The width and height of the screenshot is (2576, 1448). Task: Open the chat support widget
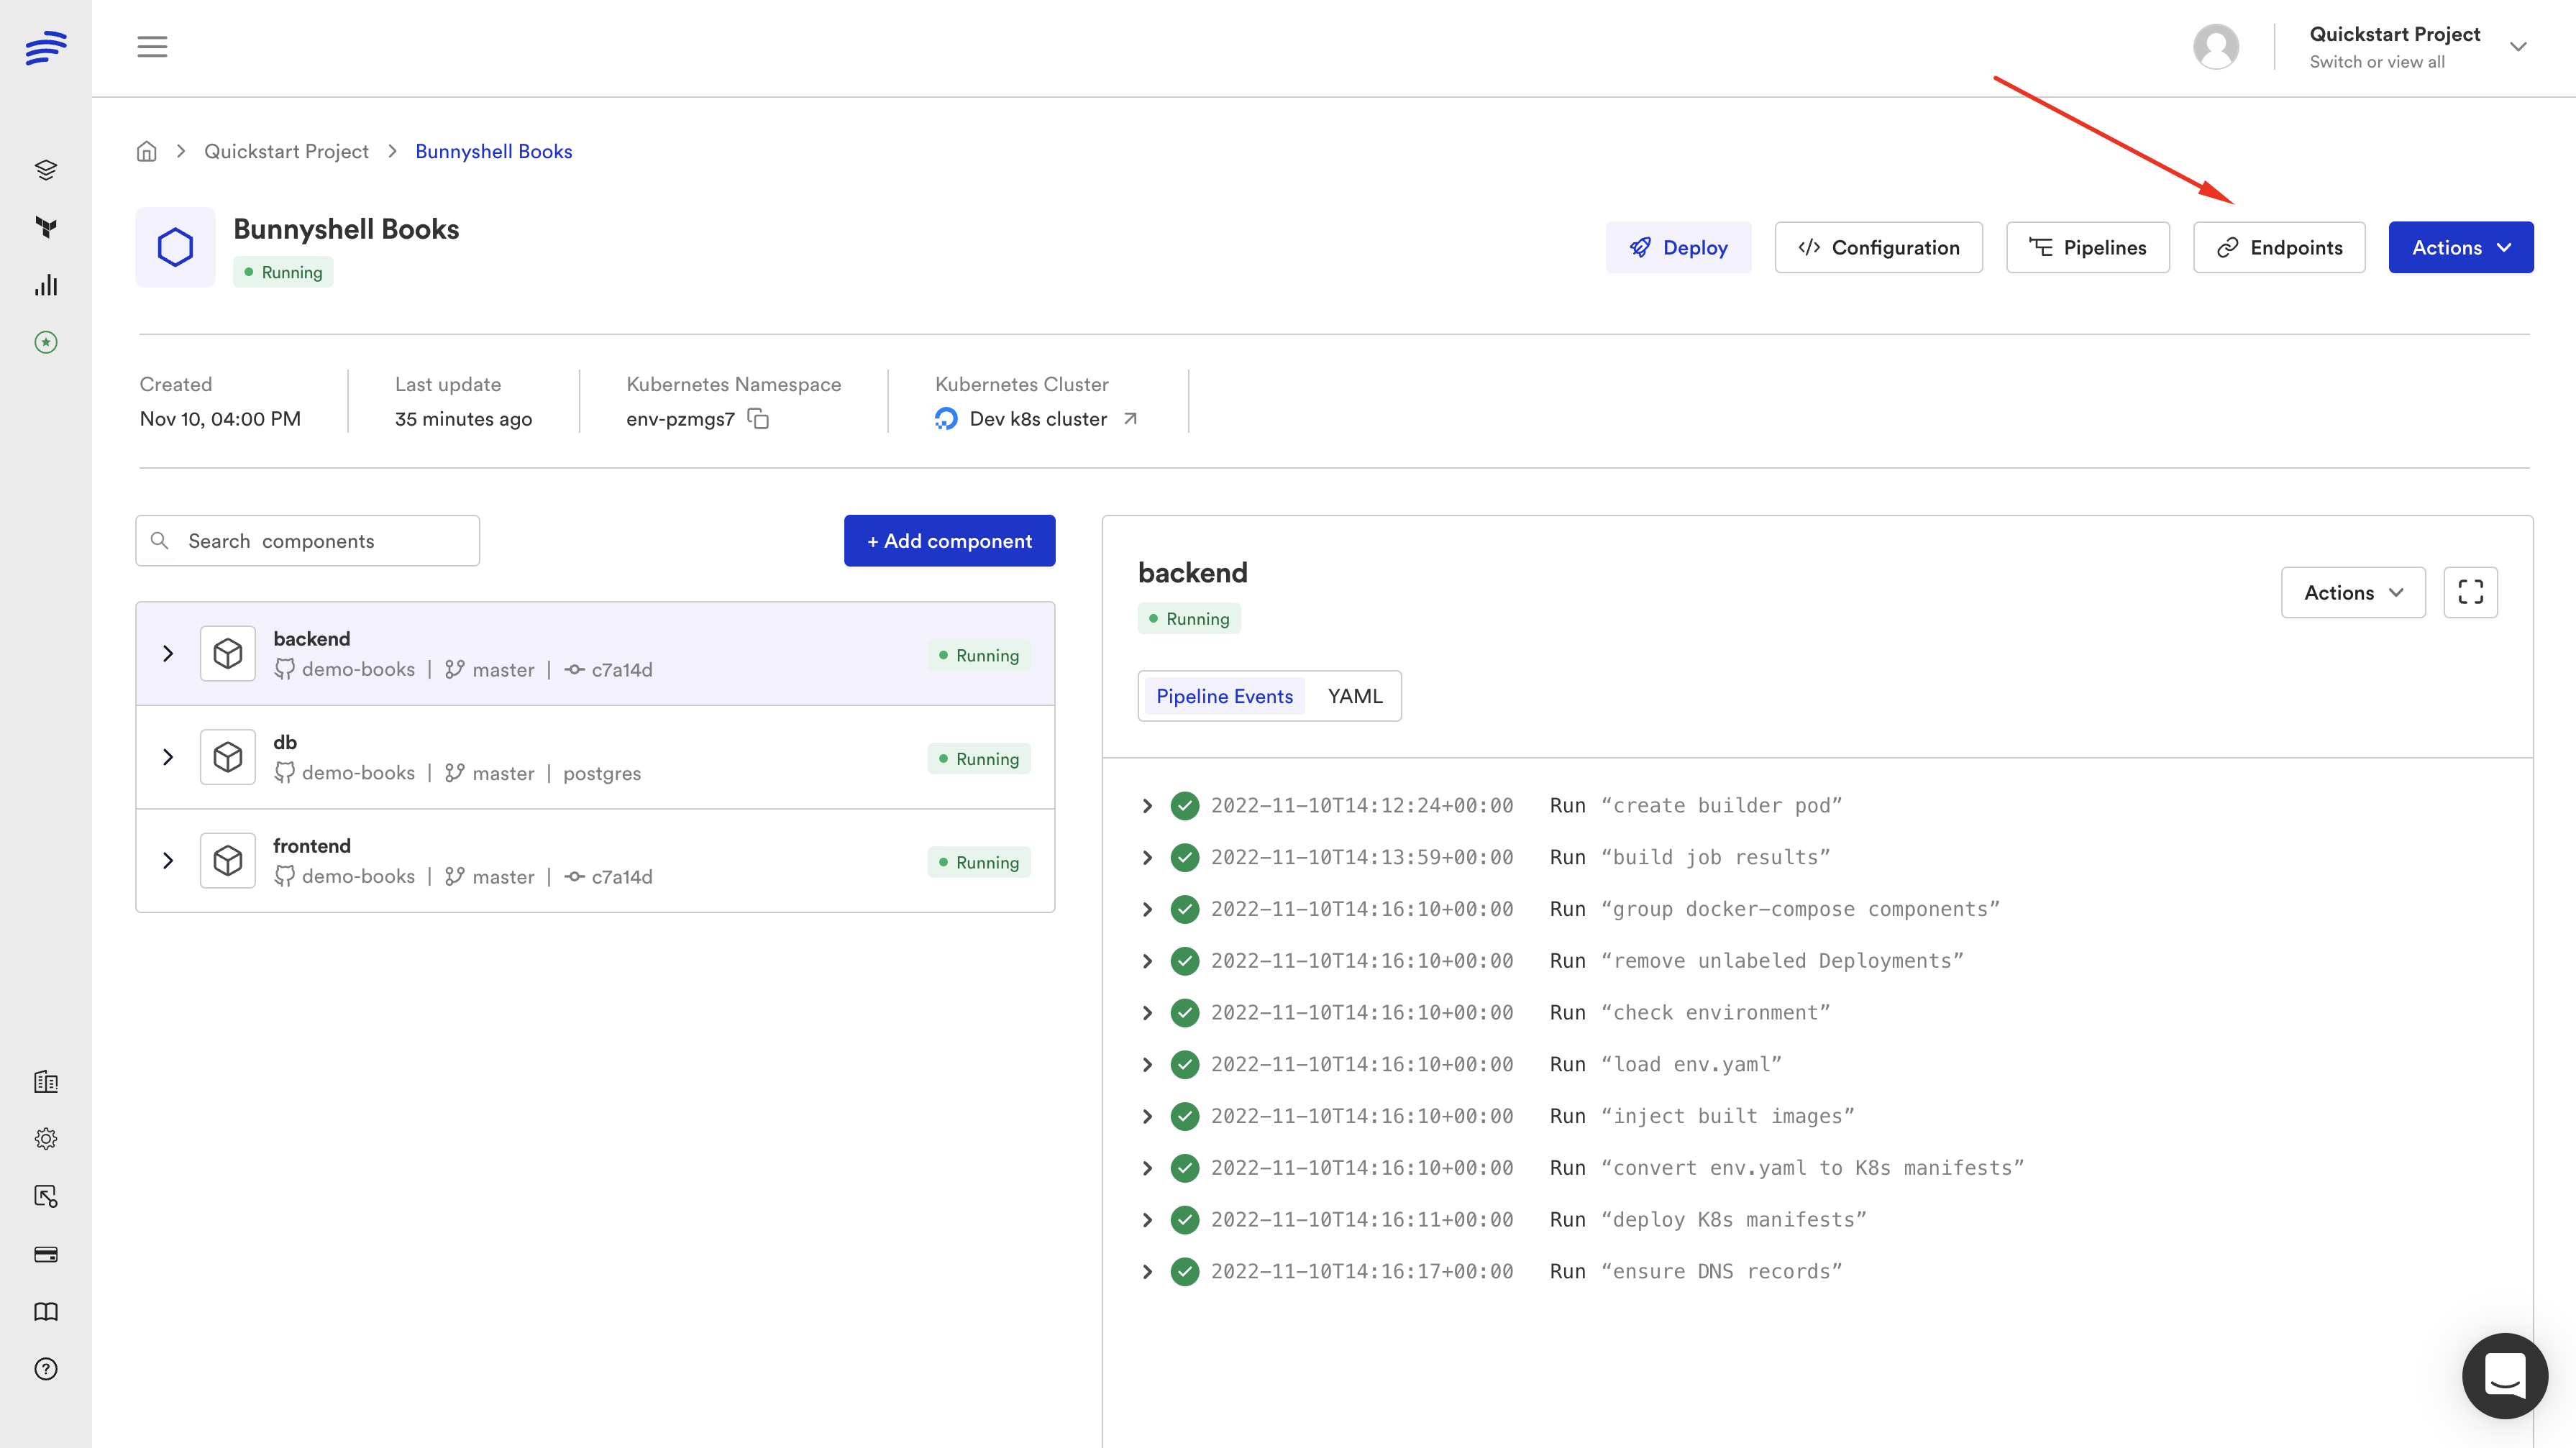(2503, 1375)
